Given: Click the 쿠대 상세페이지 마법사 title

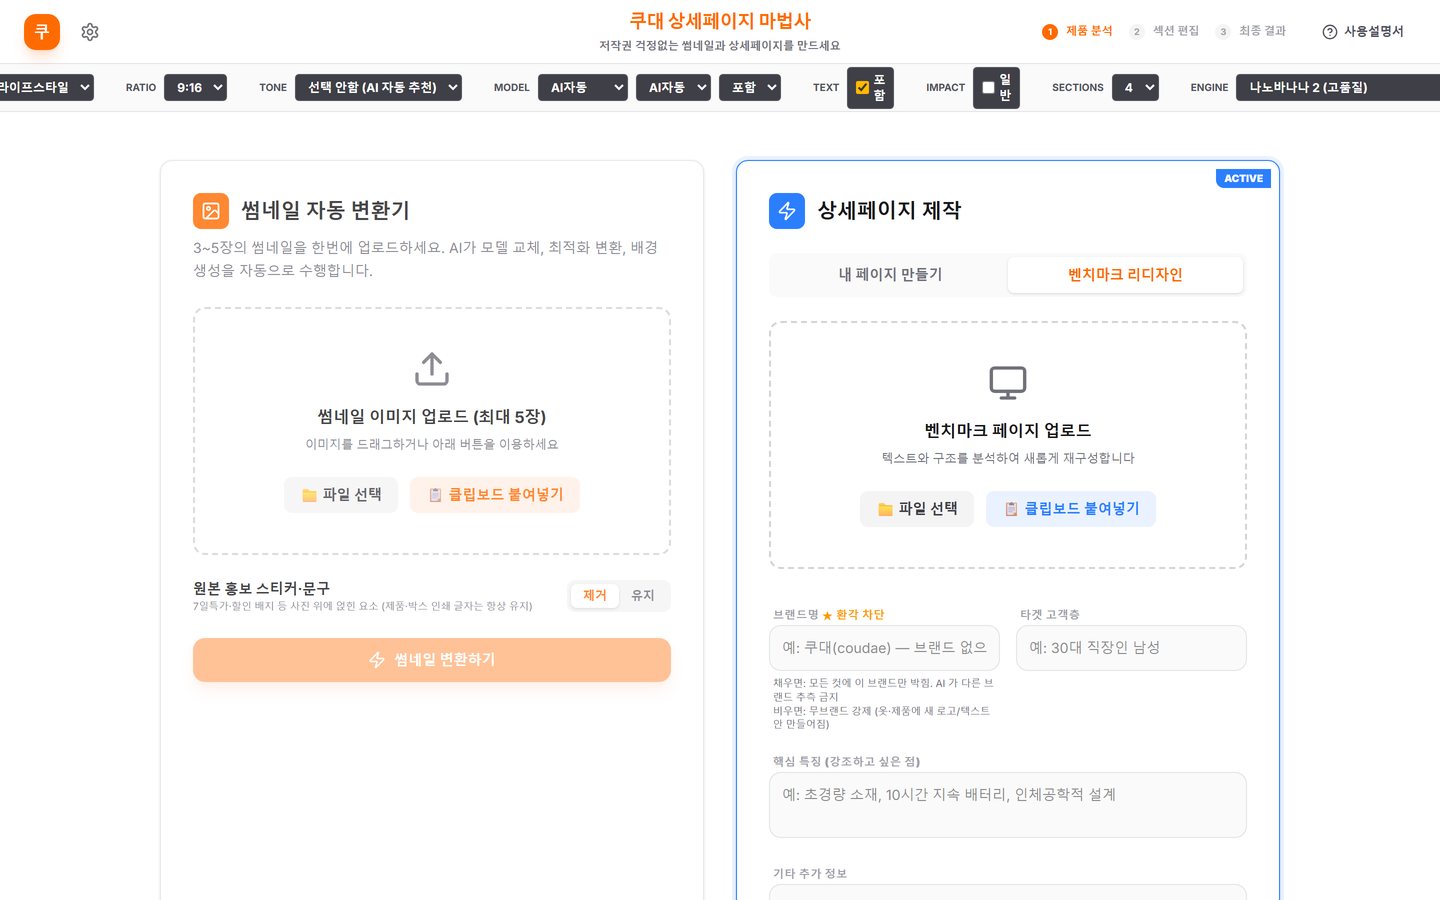Looking at the screenshot, I should point(720,21).
